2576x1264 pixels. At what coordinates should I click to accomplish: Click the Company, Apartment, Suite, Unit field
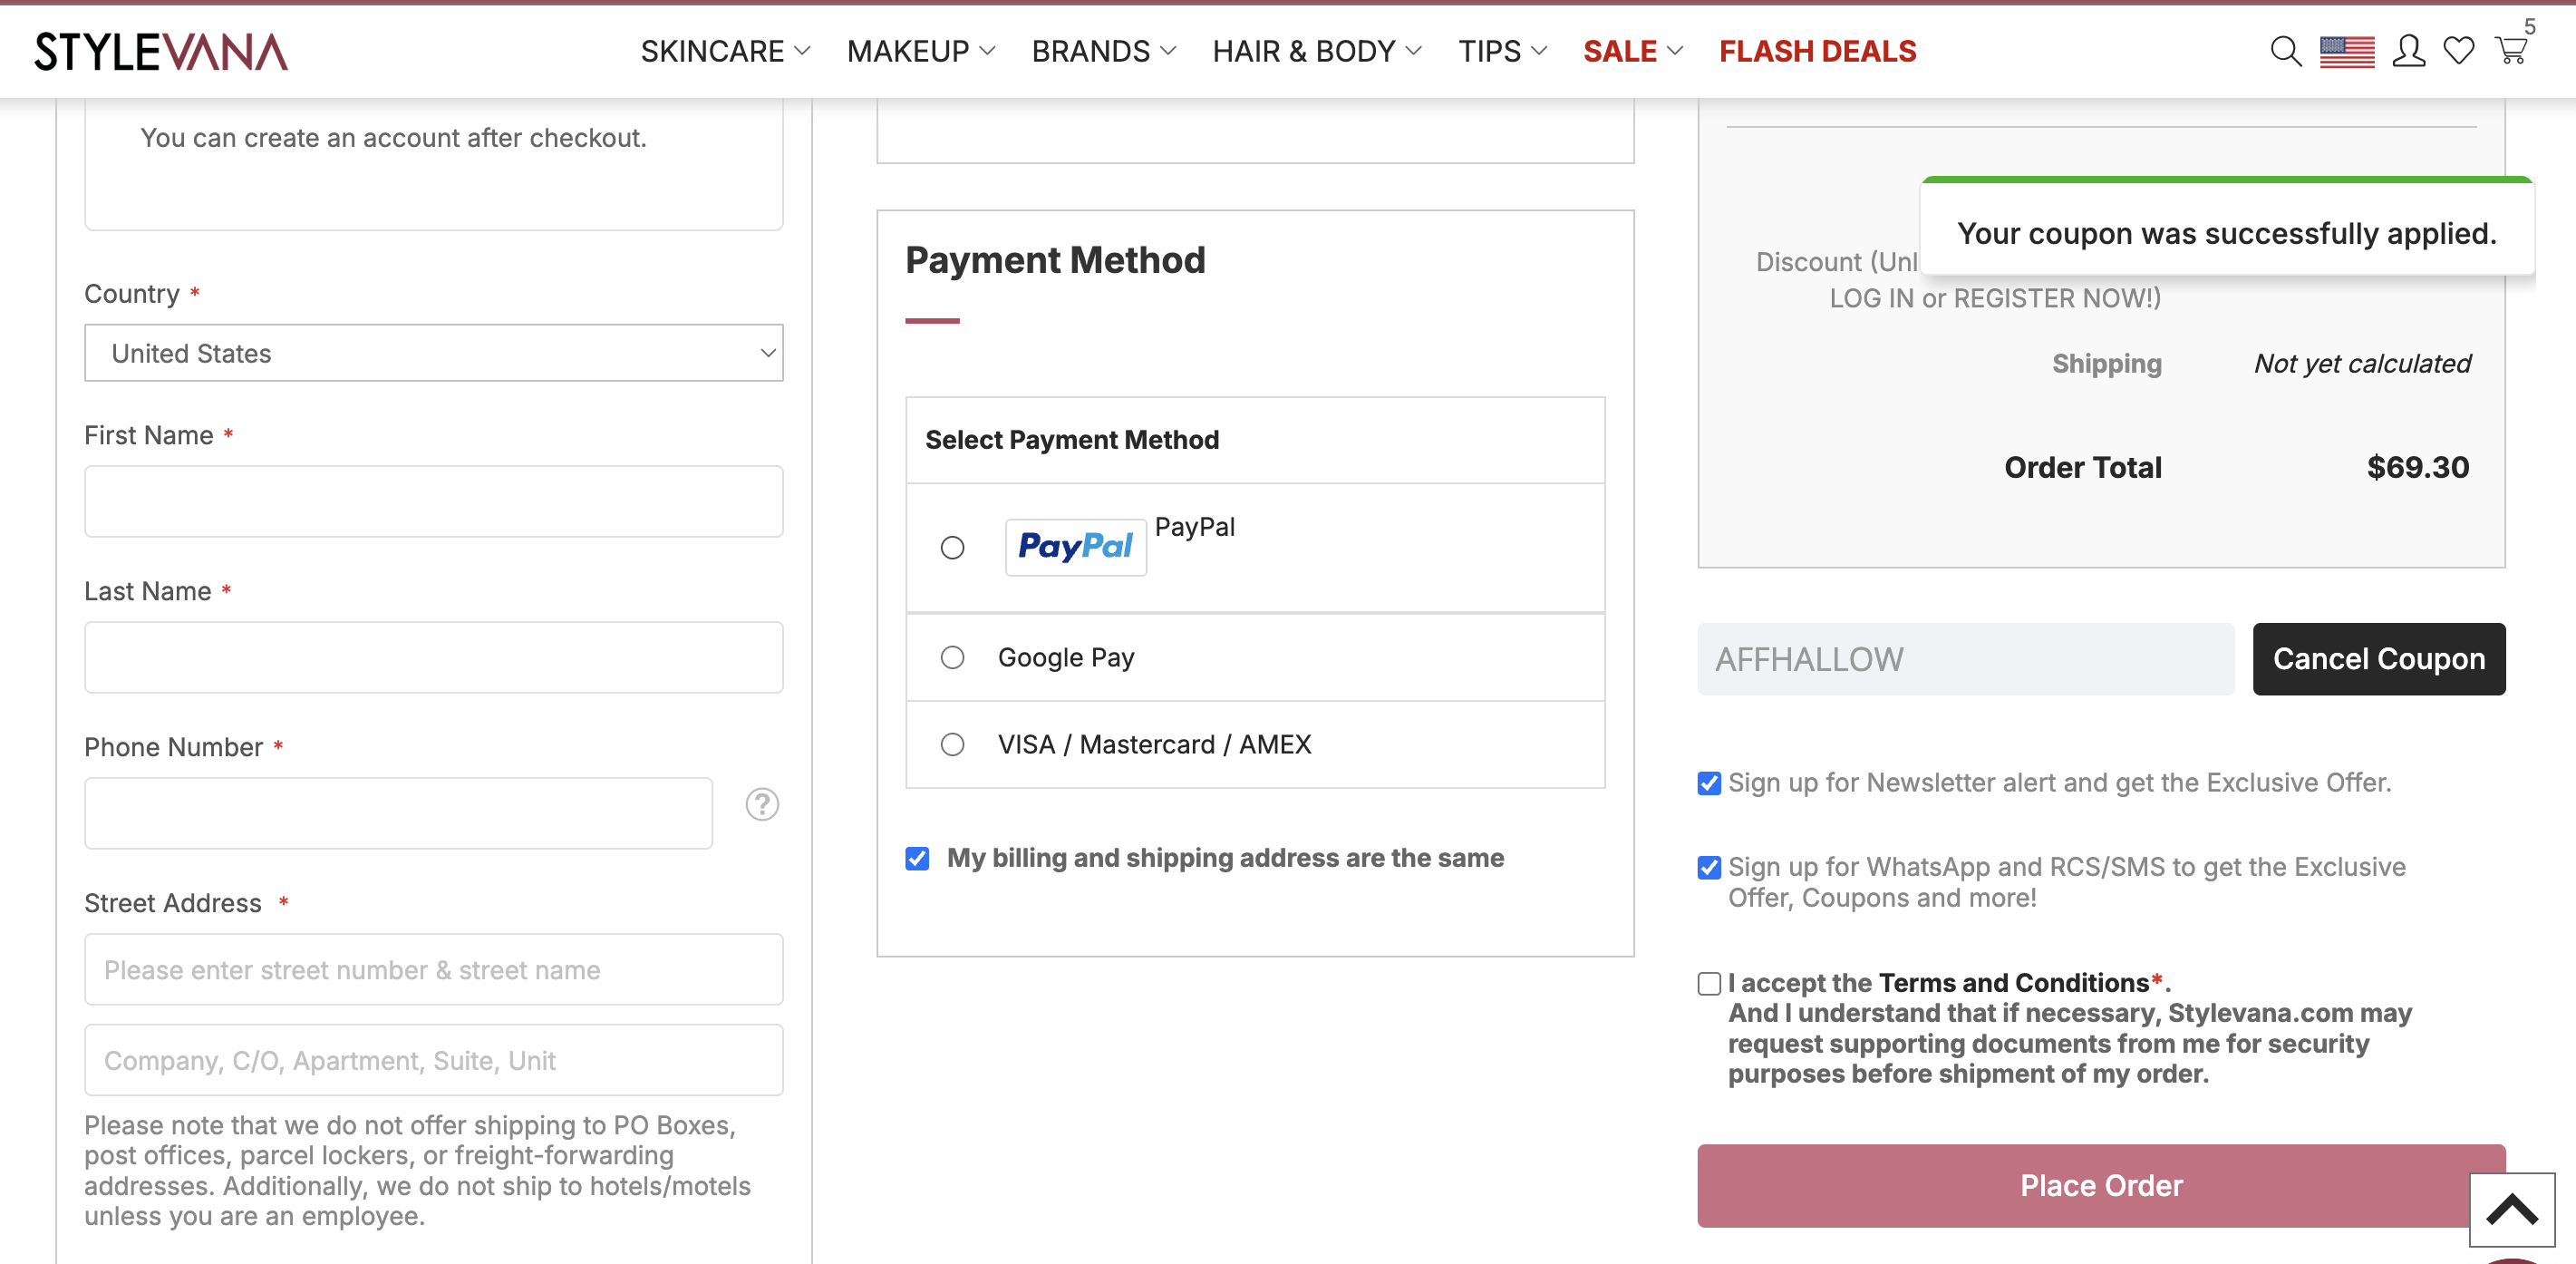tap(433, 1060)
